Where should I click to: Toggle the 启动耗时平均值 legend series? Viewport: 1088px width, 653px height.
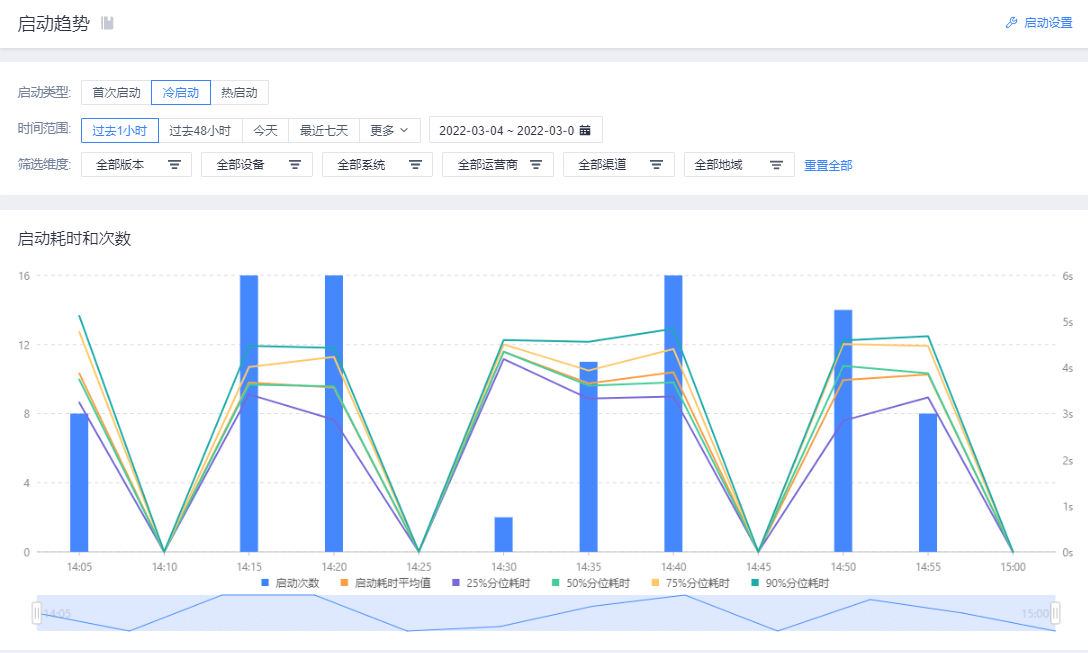(384, 583)
